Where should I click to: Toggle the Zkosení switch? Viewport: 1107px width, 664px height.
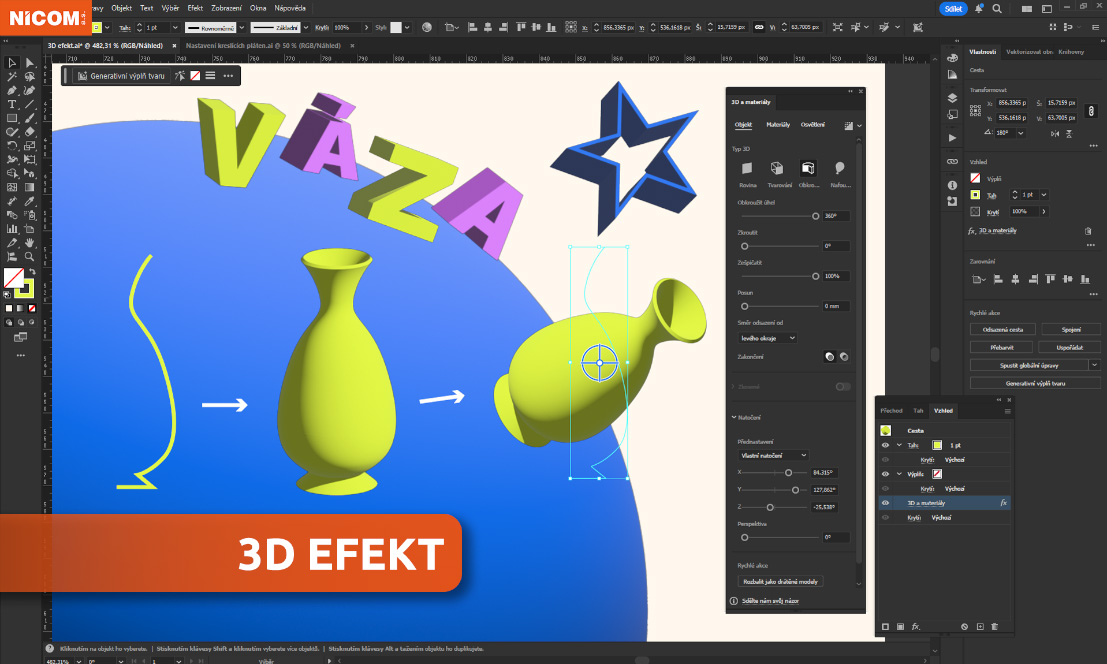843,387
